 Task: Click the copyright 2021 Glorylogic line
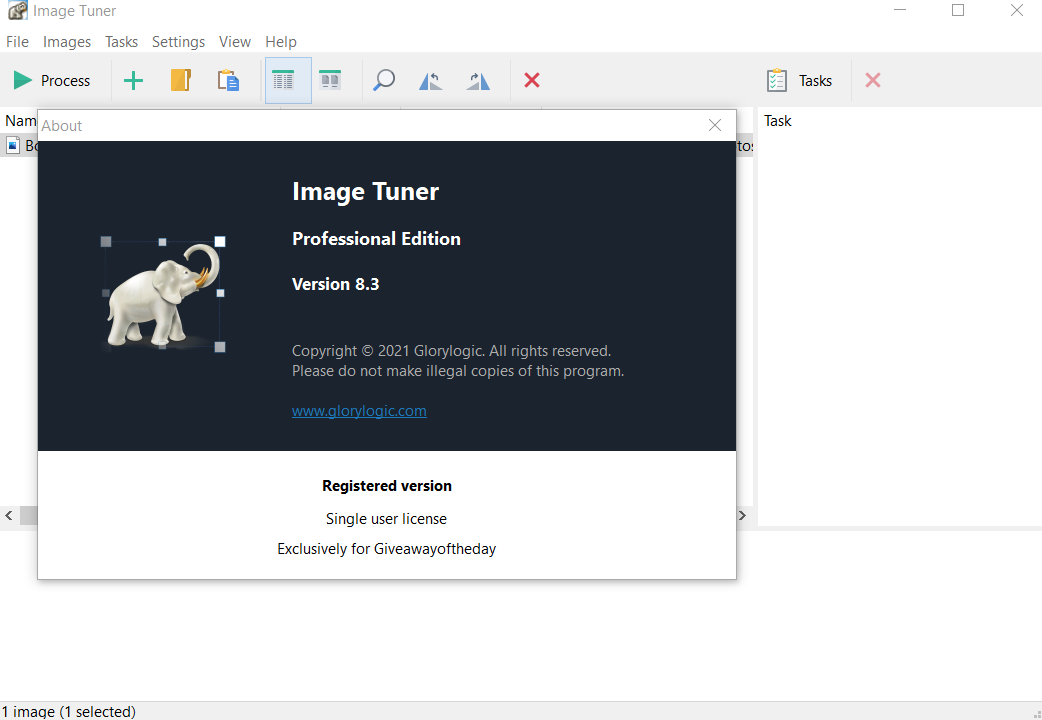pos(451,351)
